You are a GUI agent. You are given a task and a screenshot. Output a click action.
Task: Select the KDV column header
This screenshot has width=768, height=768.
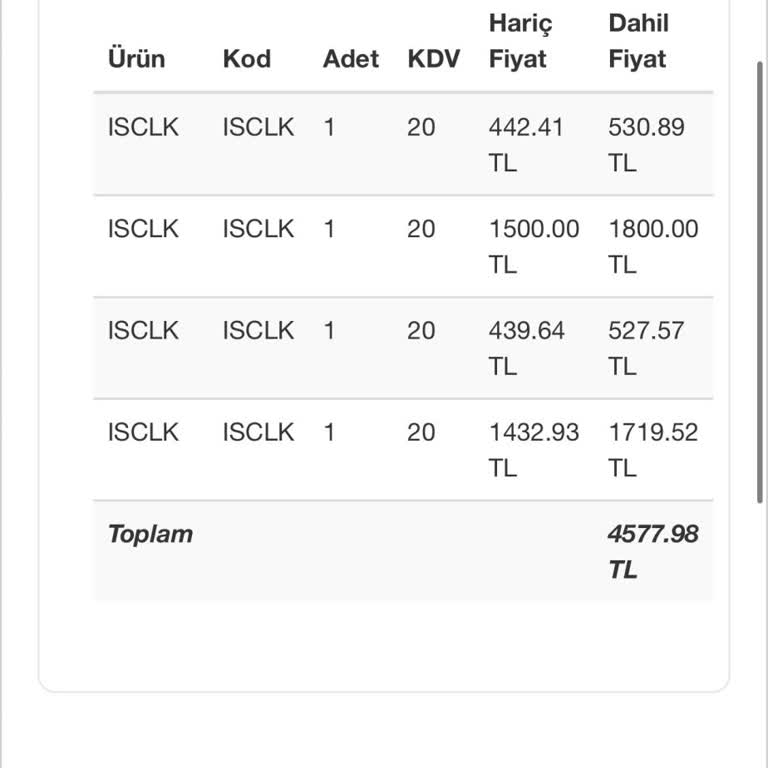tap(434, 59)
